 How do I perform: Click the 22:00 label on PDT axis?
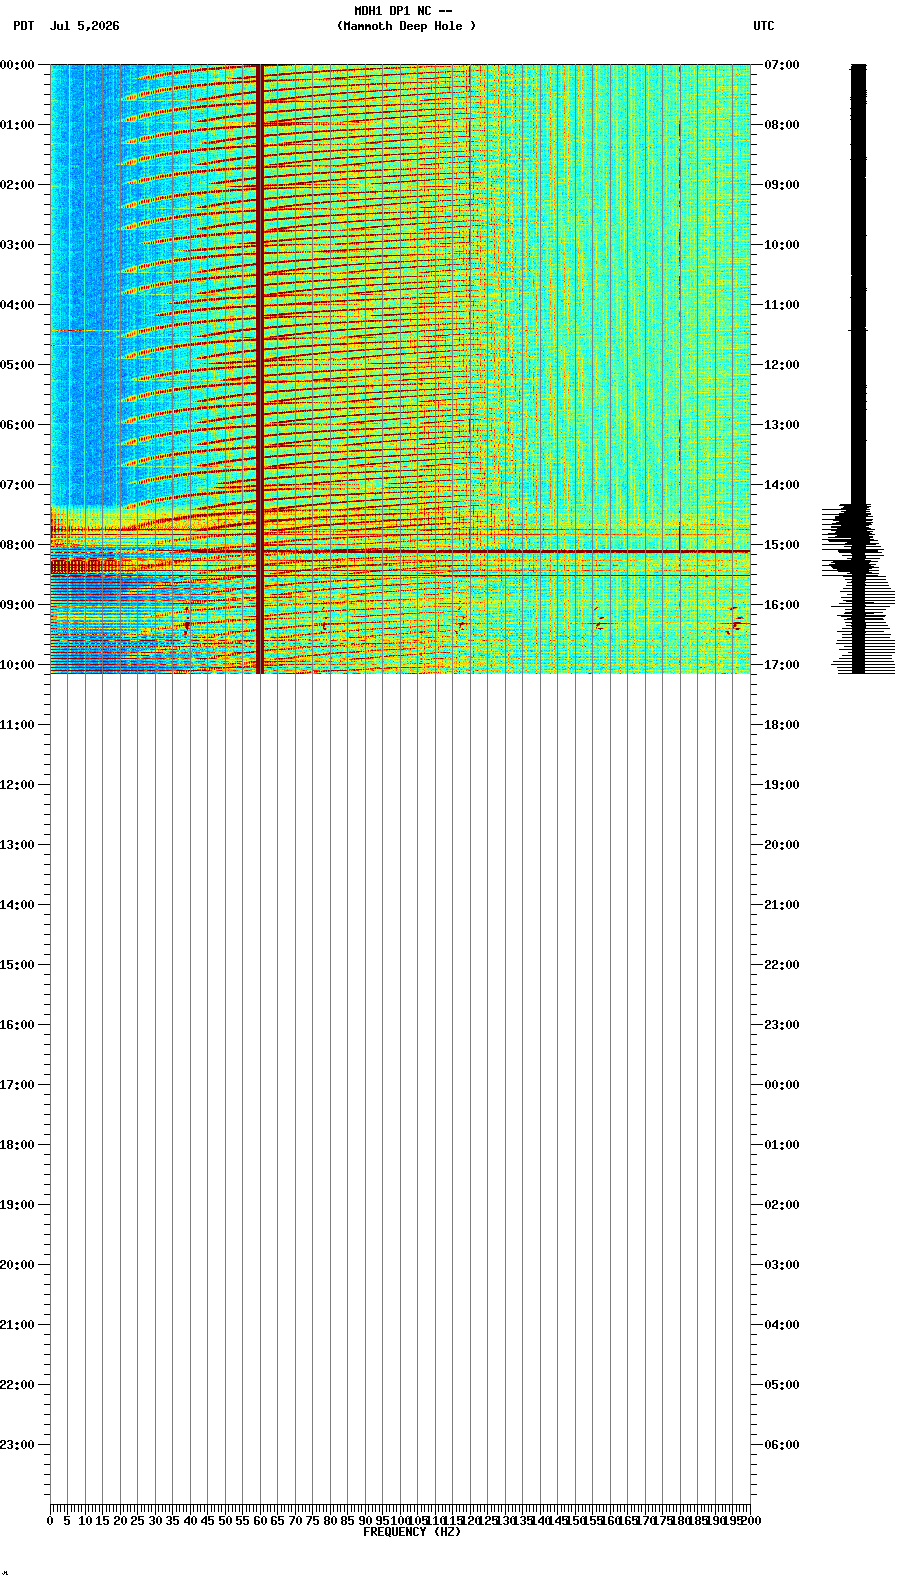[17, 1384]
